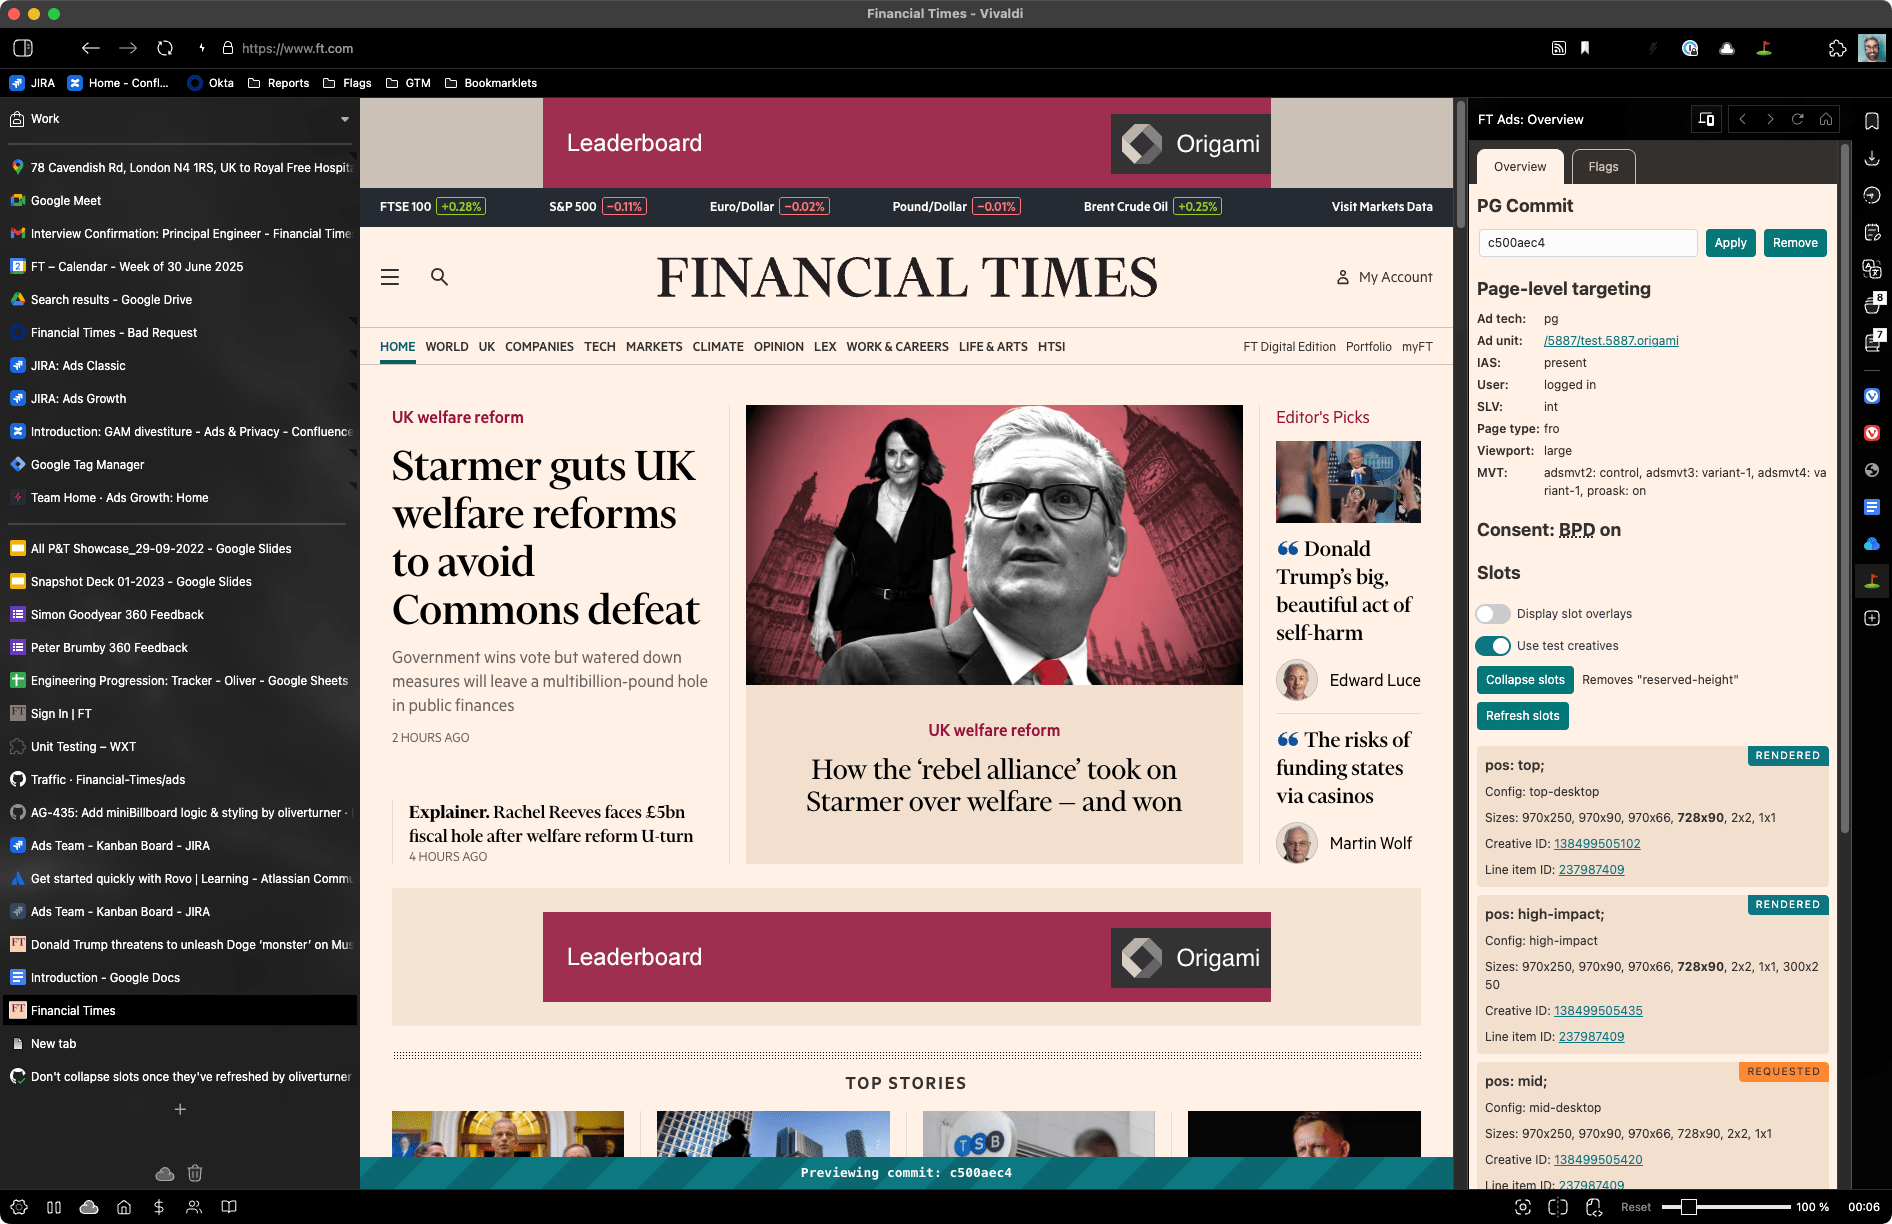Open the capture page camera icon in status bar
This screenshot has width=1892, height=1224.
[x=1523, y=1207]
